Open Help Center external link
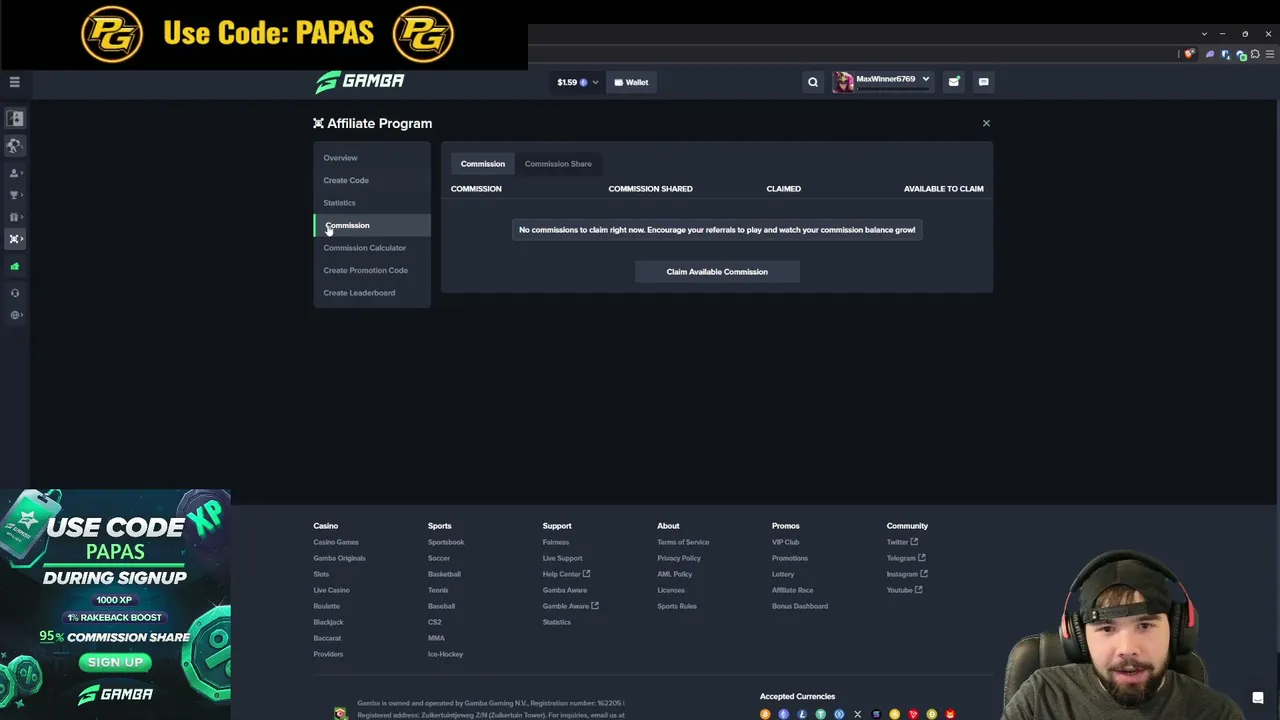The height and width of the screenshot is (720, 1280). [x=566, y=574]
